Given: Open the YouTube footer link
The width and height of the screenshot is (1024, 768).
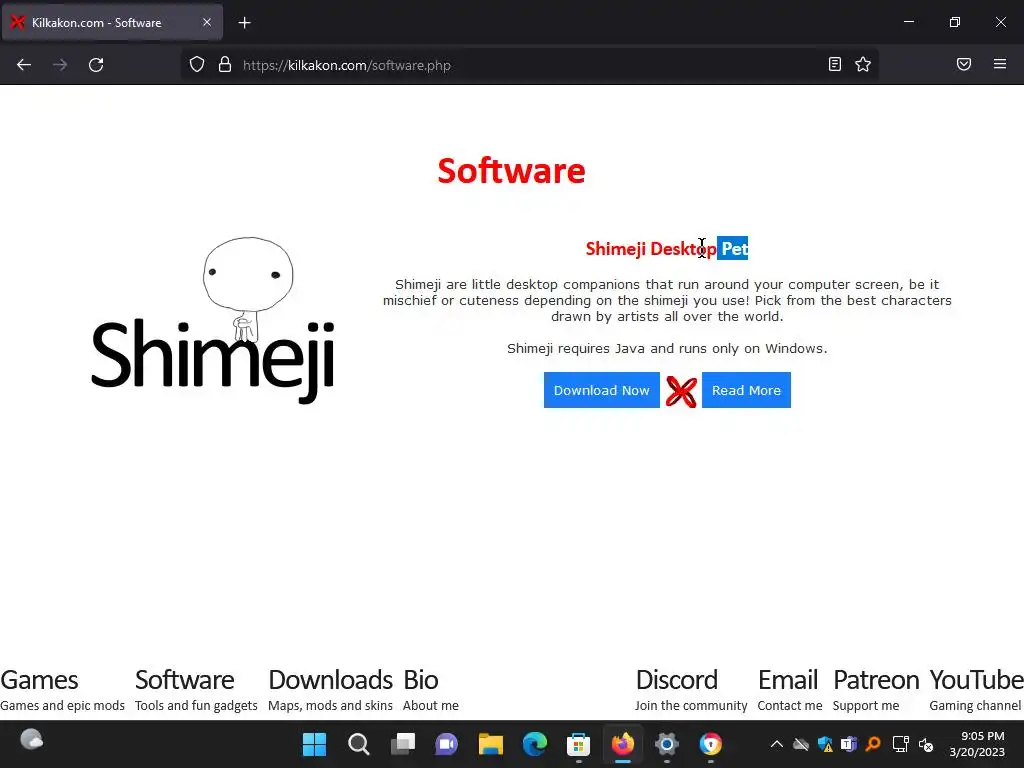Looking at the screenshot, I should pyautogui.click(x=976, y=689).
